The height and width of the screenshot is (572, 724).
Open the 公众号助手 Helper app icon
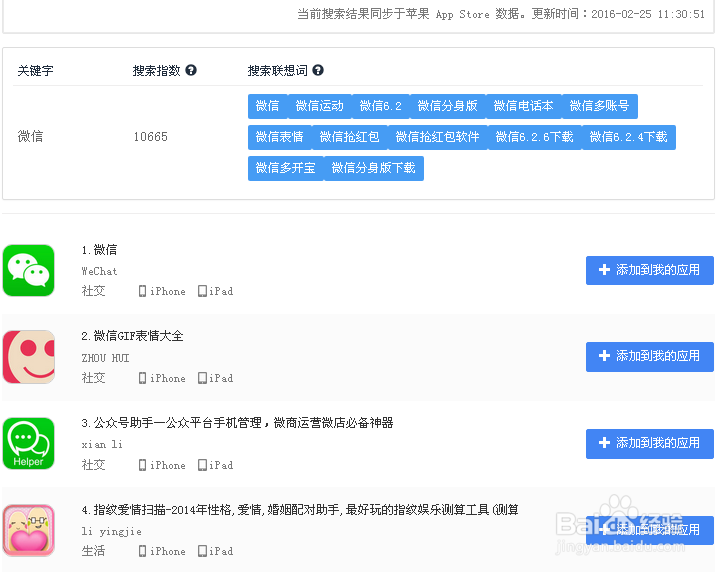pyautogui.click(x=29, y=444)
